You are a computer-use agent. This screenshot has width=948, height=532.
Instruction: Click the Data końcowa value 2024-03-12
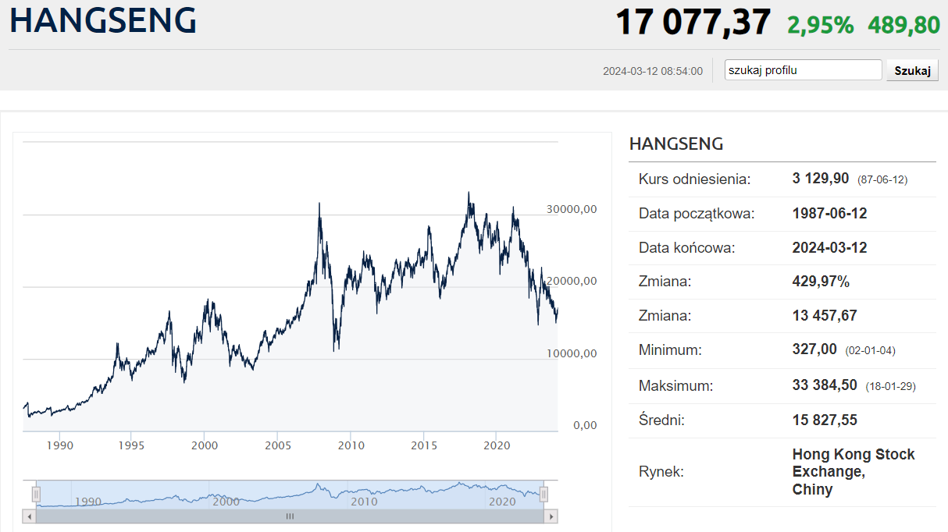830,248
